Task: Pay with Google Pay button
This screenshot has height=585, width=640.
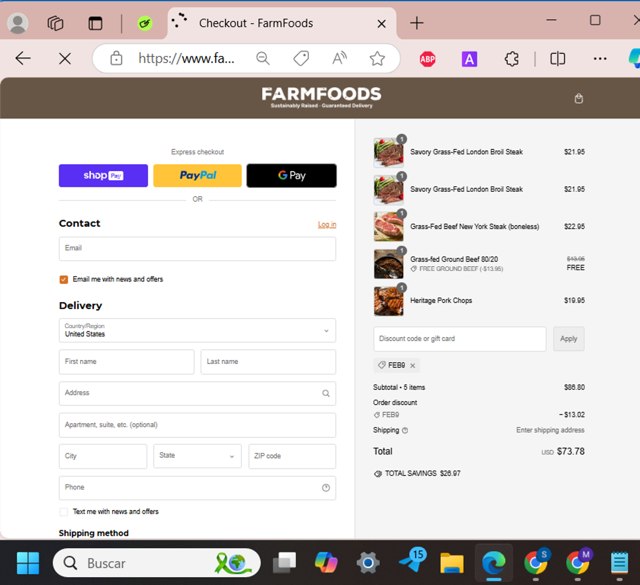Action: point(291,176)
